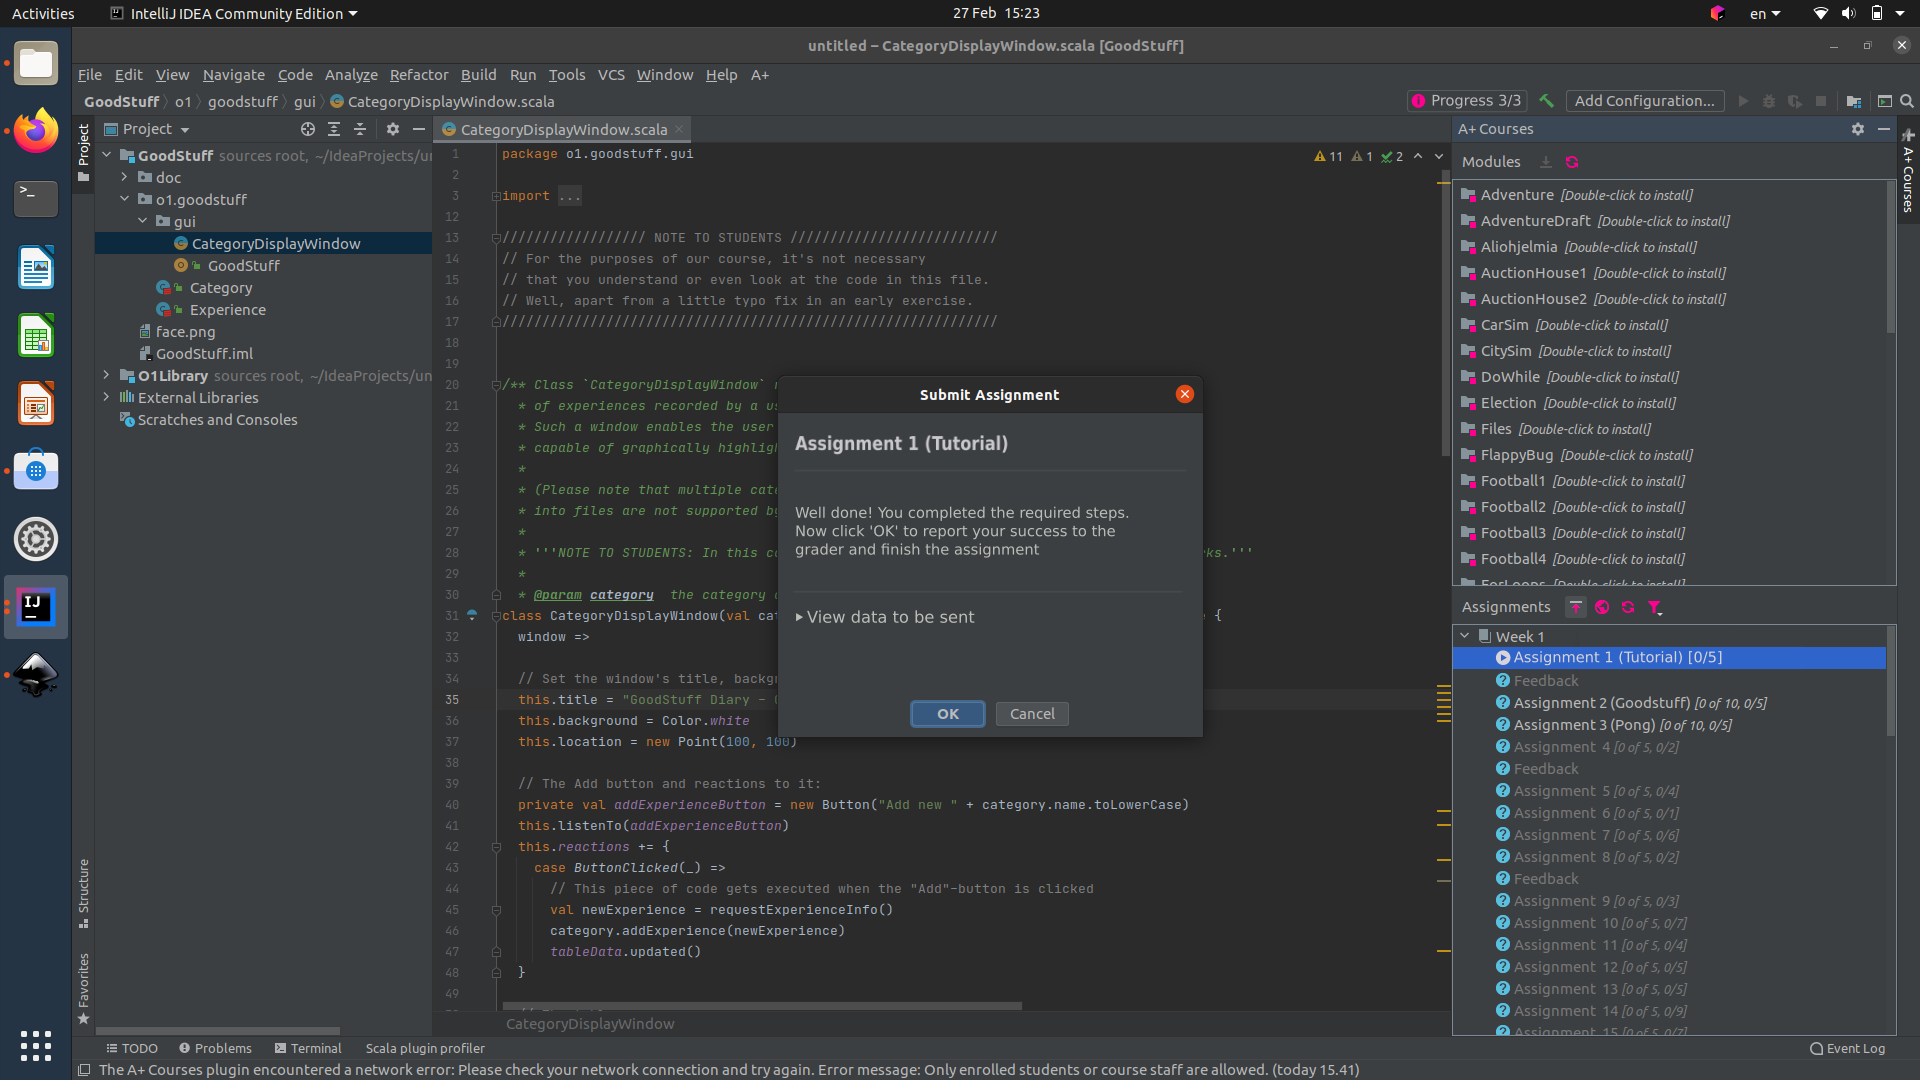Collapse the Week 1 assignments group
Viewport: 1920px width, 1080px height.
[1464, 635]
